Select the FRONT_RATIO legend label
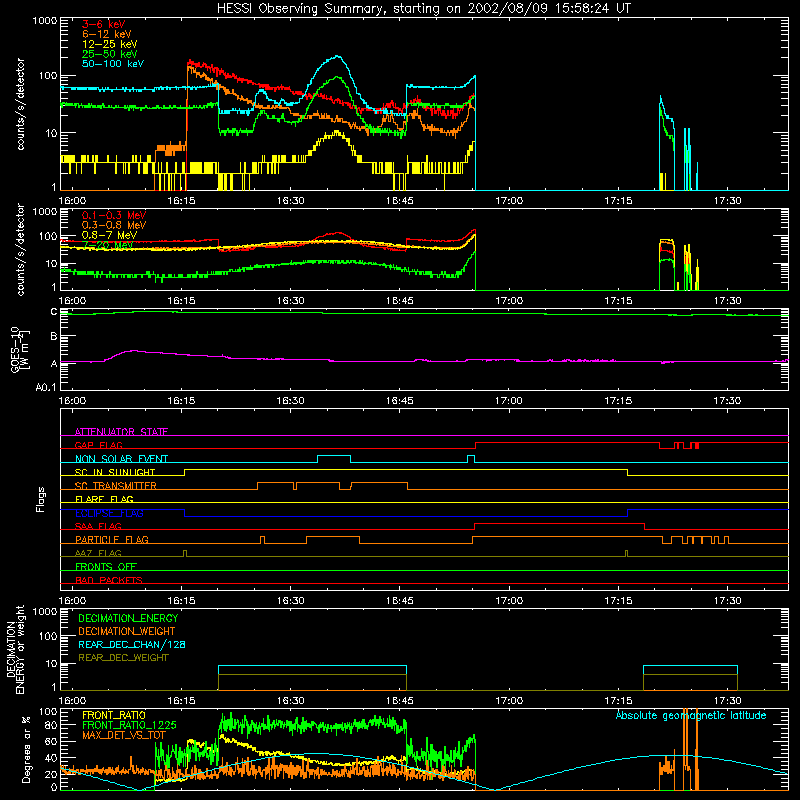 [x=114, y=715]
